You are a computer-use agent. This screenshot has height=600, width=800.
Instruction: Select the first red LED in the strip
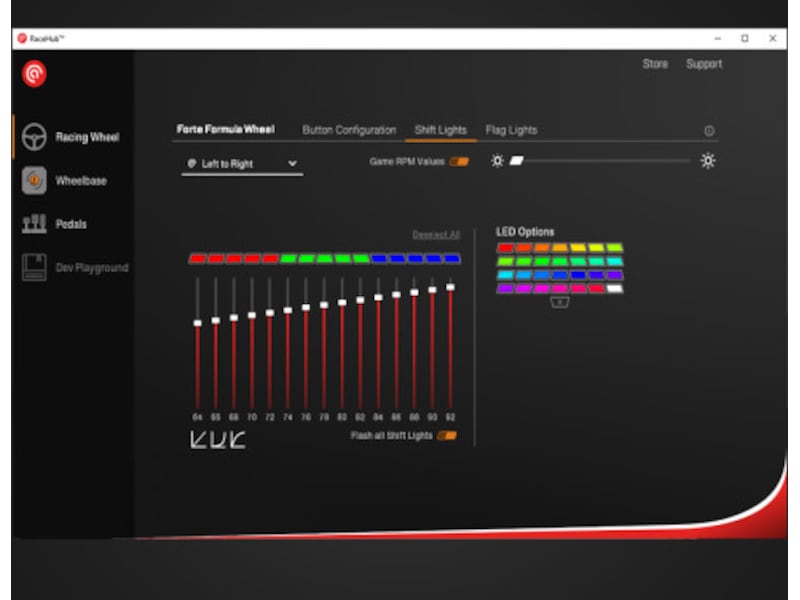198,259
